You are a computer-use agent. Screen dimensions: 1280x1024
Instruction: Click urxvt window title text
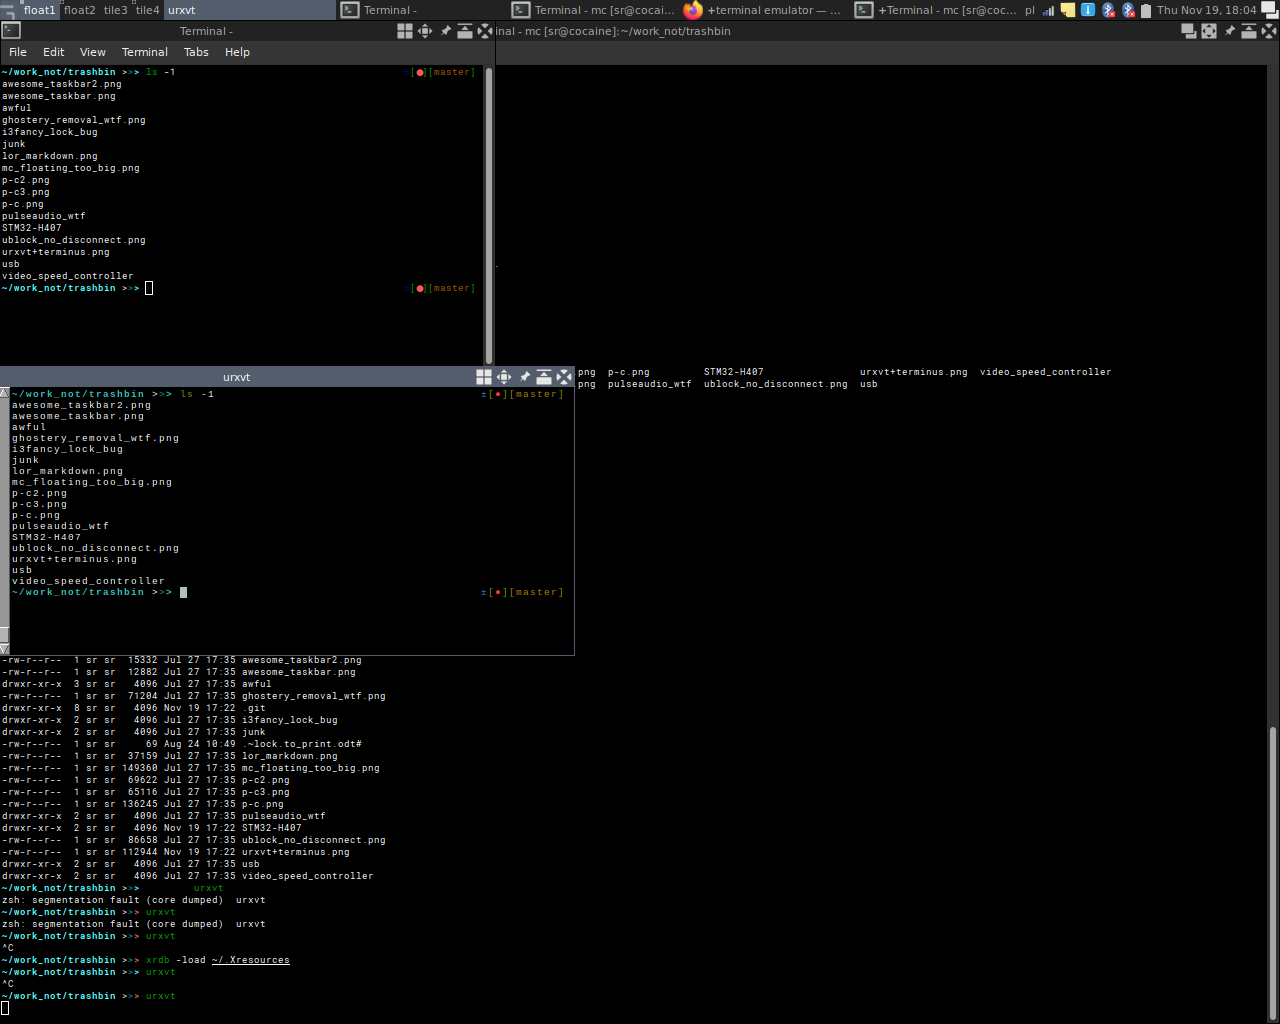point(237,377)
